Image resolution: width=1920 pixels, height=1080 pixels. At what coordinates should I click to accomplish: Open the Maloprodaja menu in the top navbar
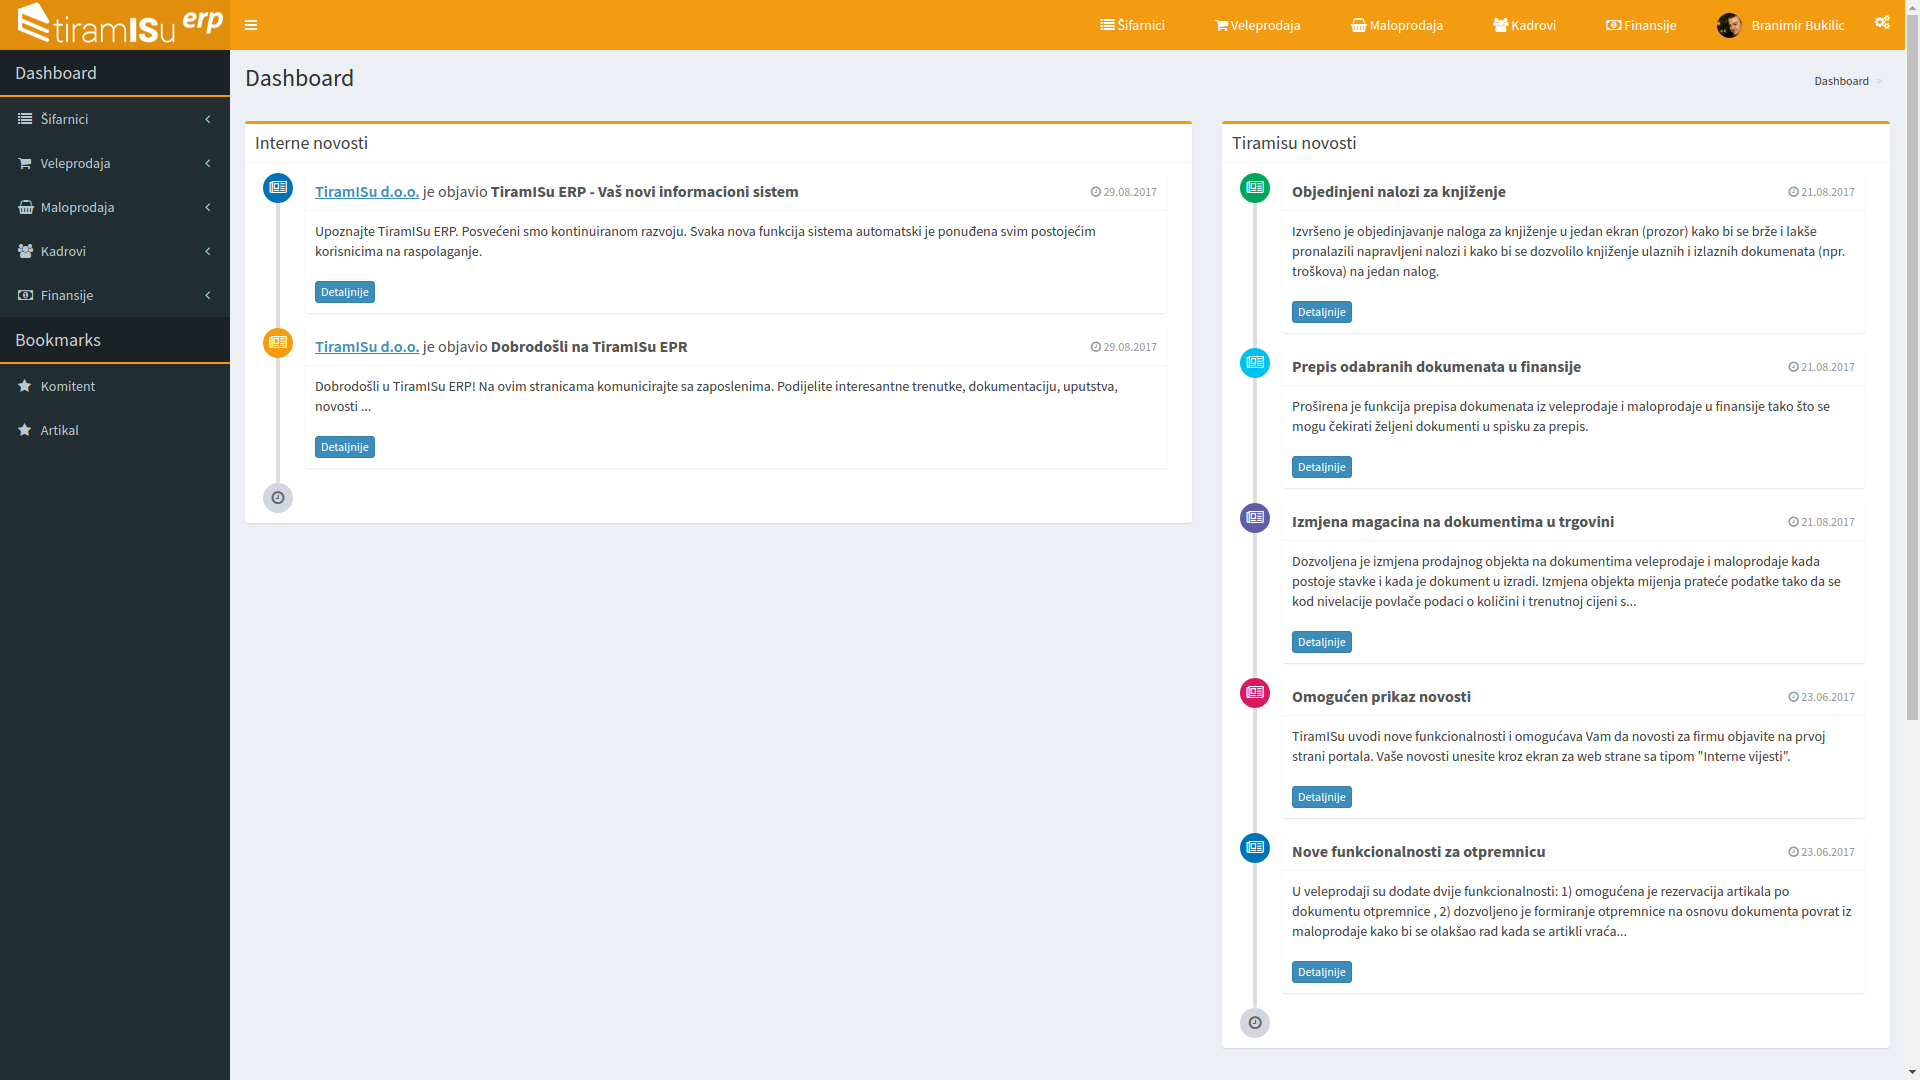click(1397, 25)
